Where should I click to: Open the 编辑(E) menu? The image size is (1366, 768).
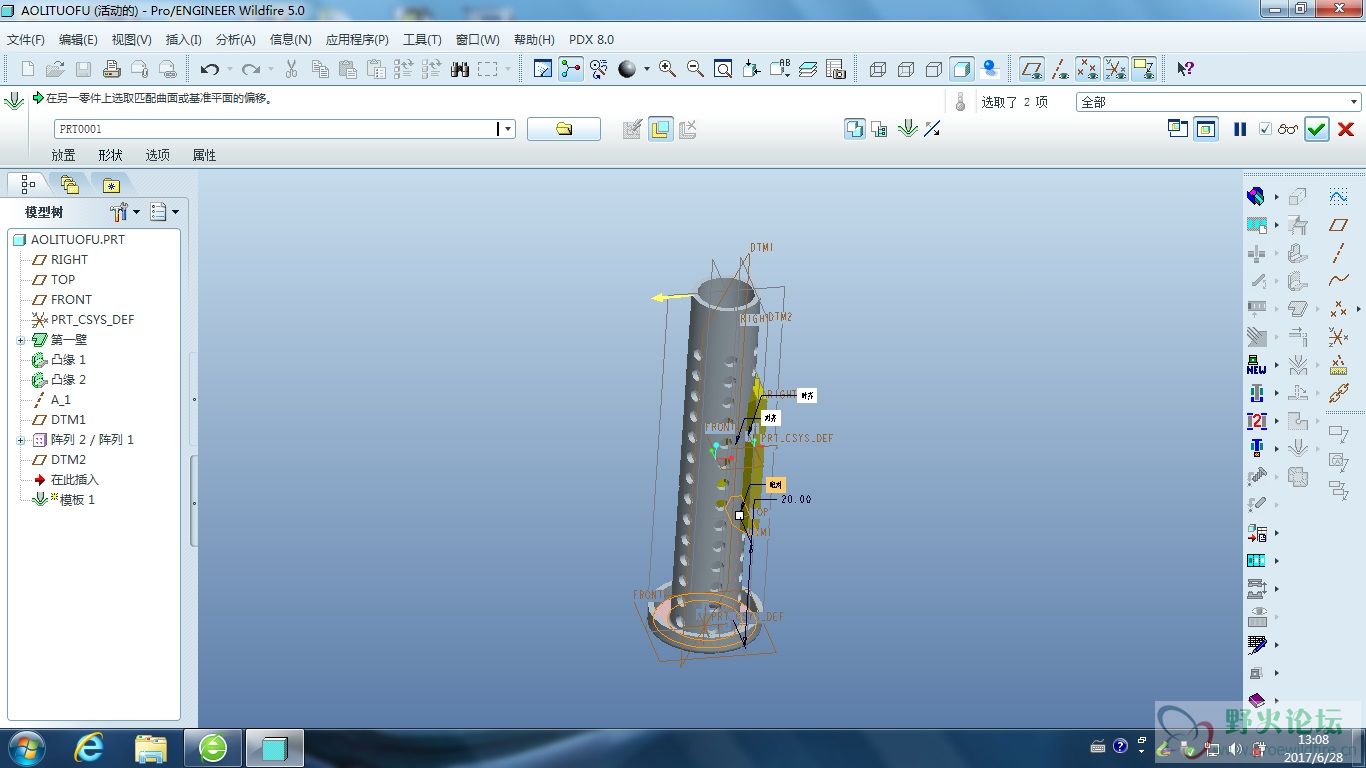(78, 40)
